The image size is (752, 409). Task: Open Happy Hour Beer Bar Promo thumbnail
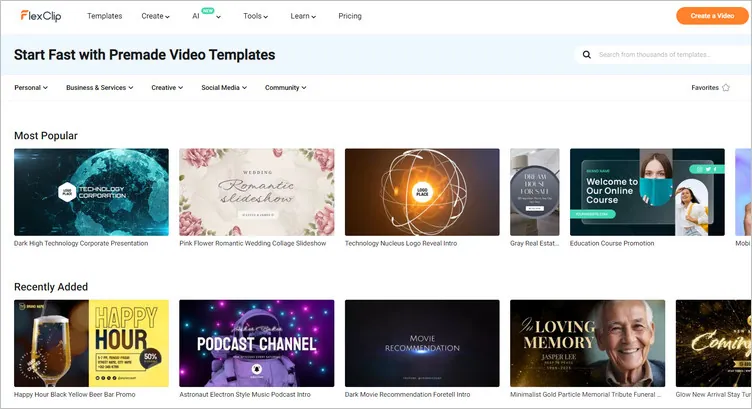tap(91, 343)
